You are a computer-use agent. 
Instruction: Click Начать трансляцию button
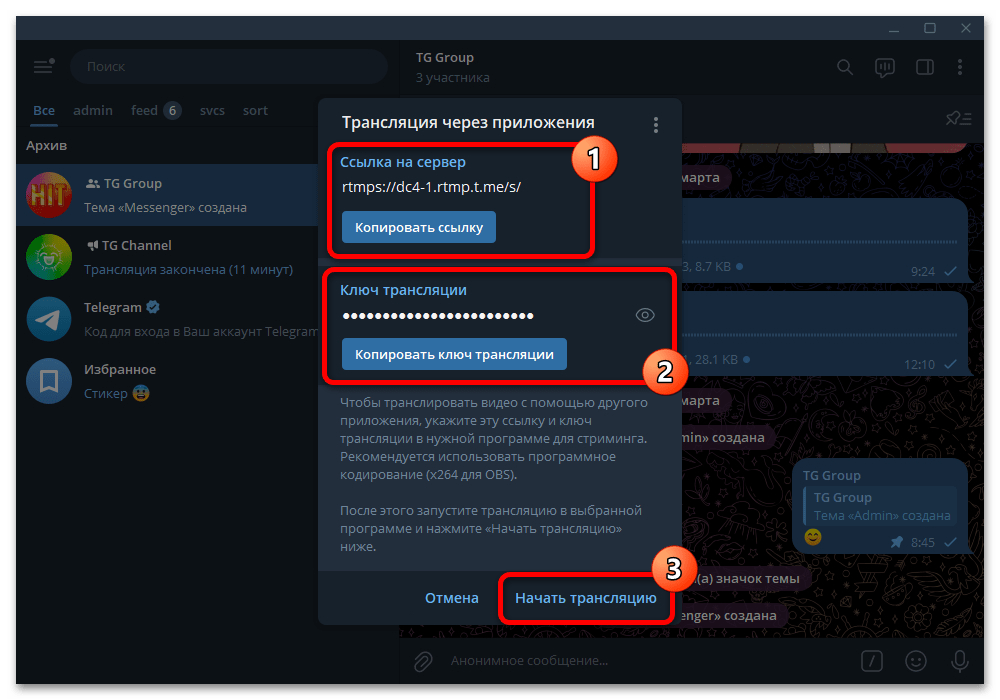click(x=585, y=598)
